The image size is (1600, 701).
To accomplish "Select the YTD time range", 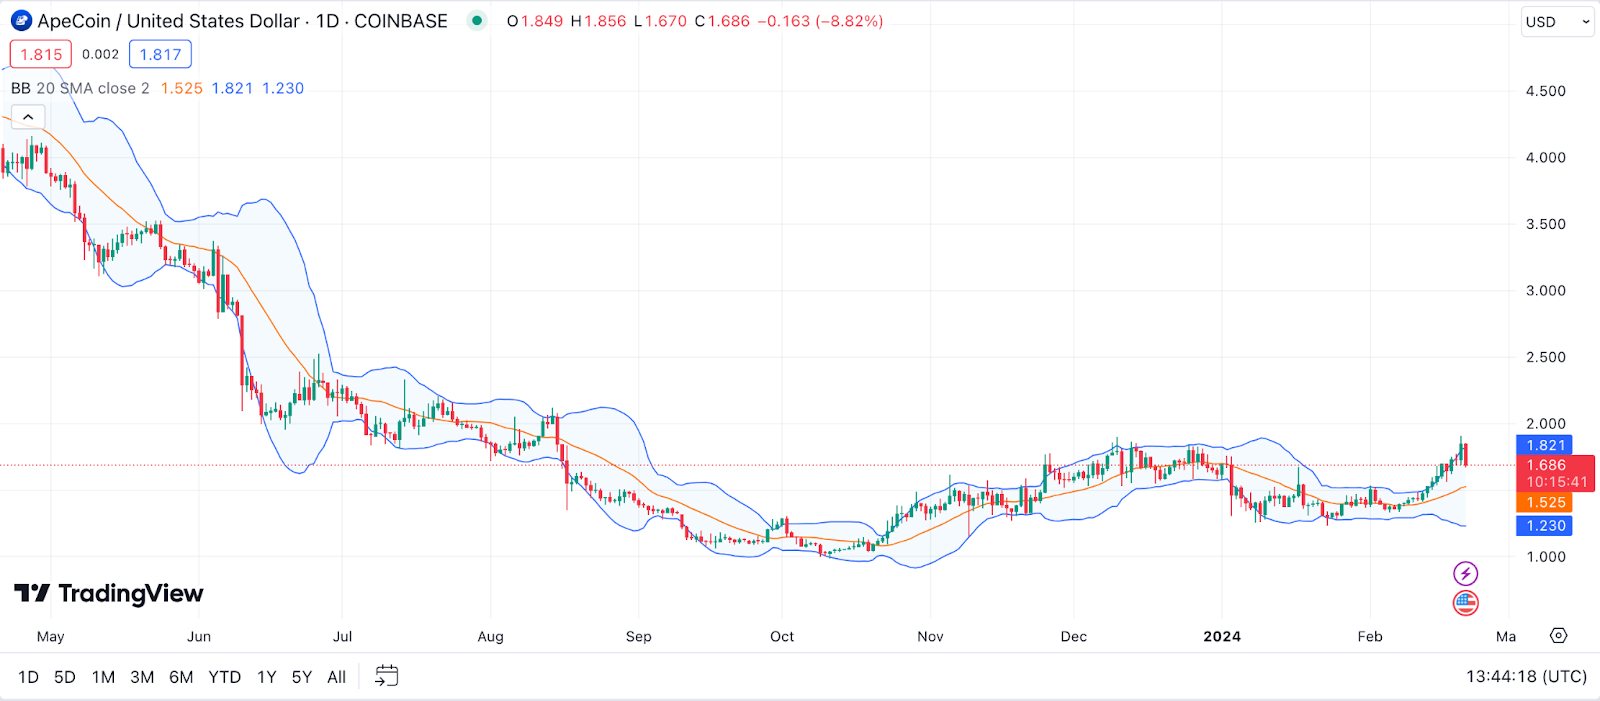I will click(x=225, y=677).
